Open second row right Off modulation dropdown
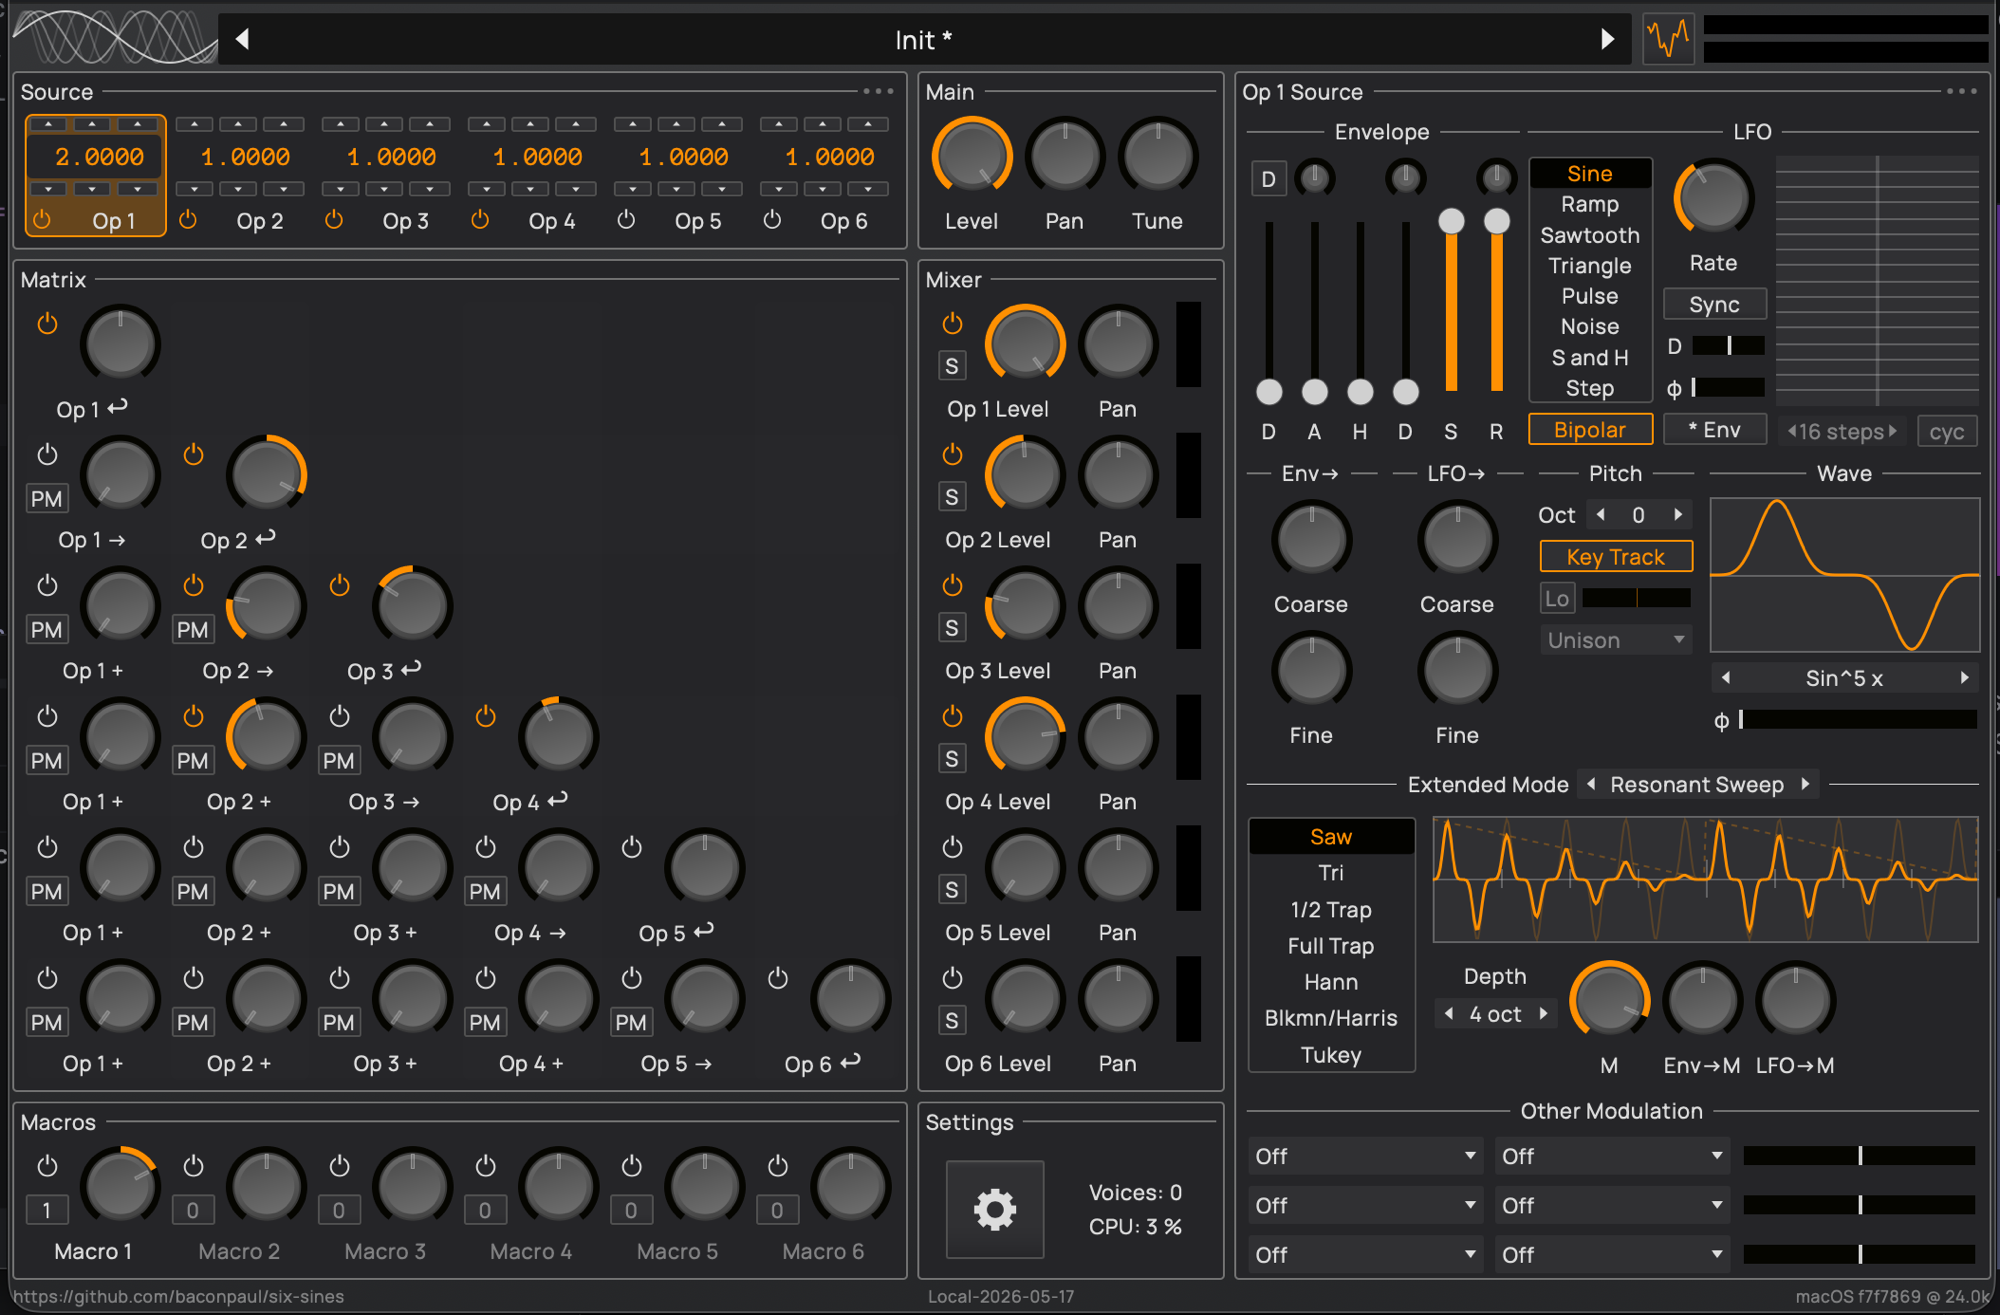 click(x=1612, y=1205)
